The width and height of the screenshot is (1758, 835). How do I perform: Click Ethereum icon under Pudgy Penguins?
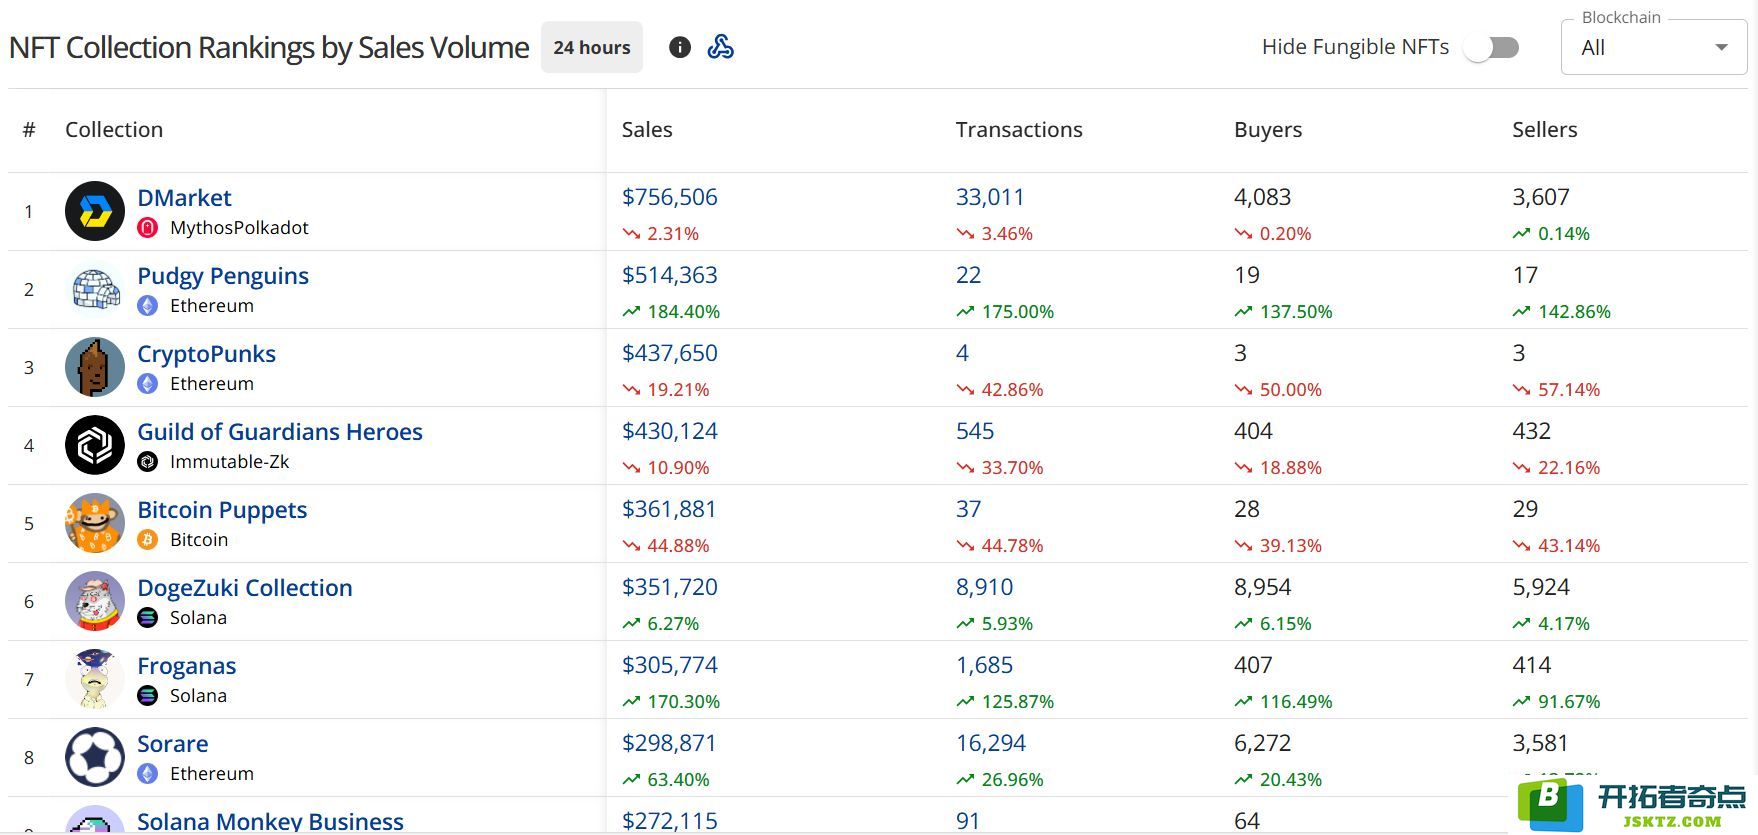point(148,306)
